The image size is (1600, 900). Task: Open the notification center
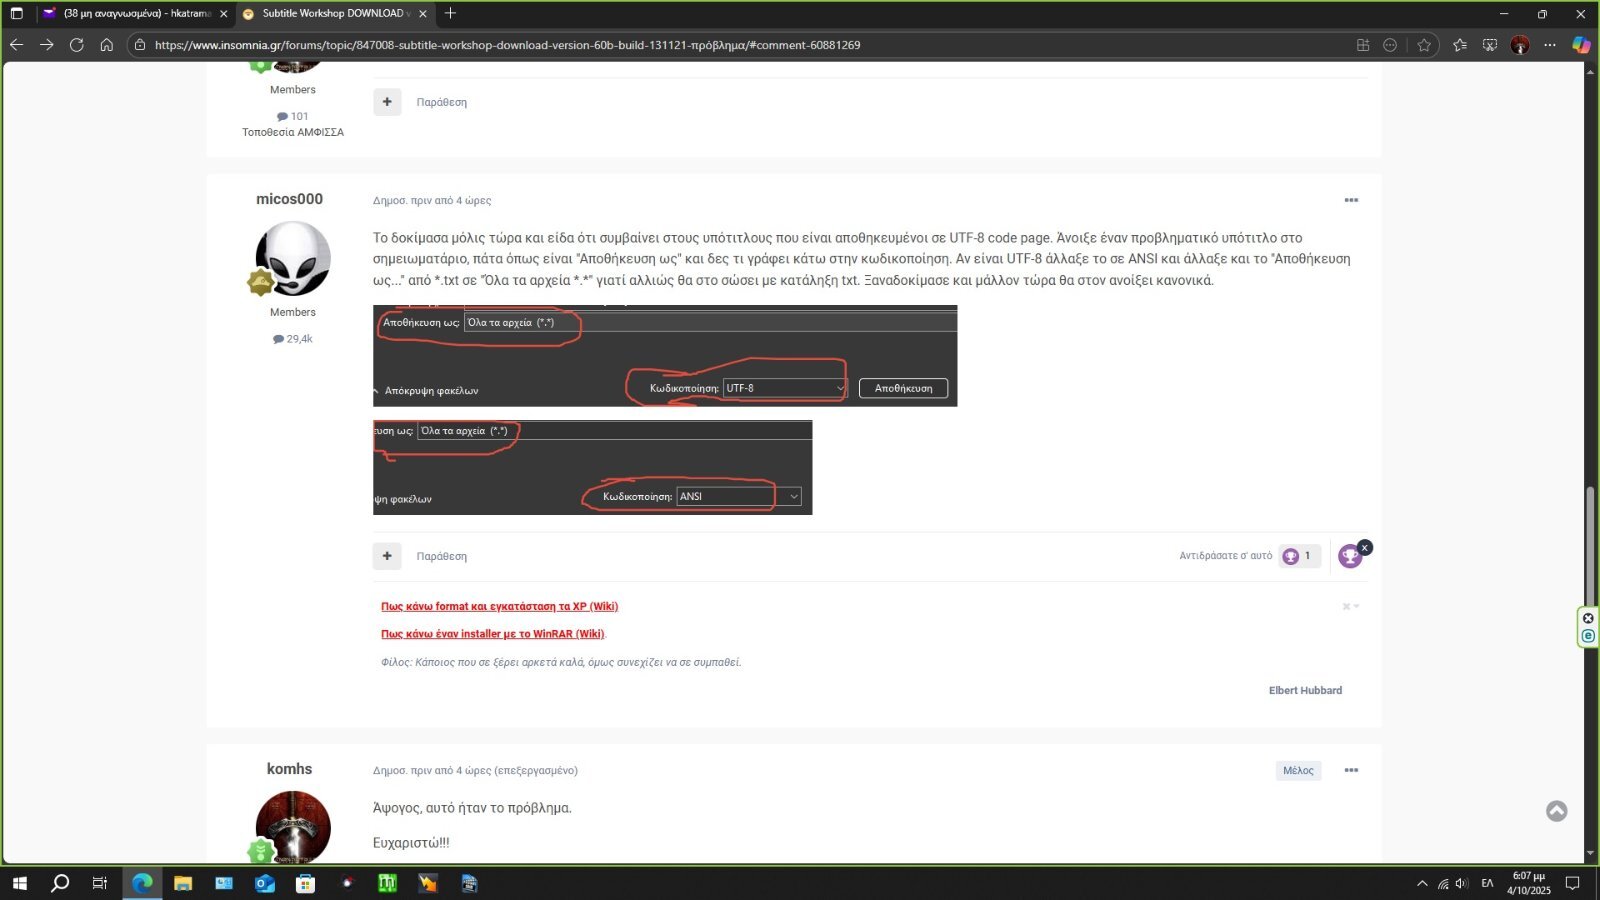[1572, 883]
